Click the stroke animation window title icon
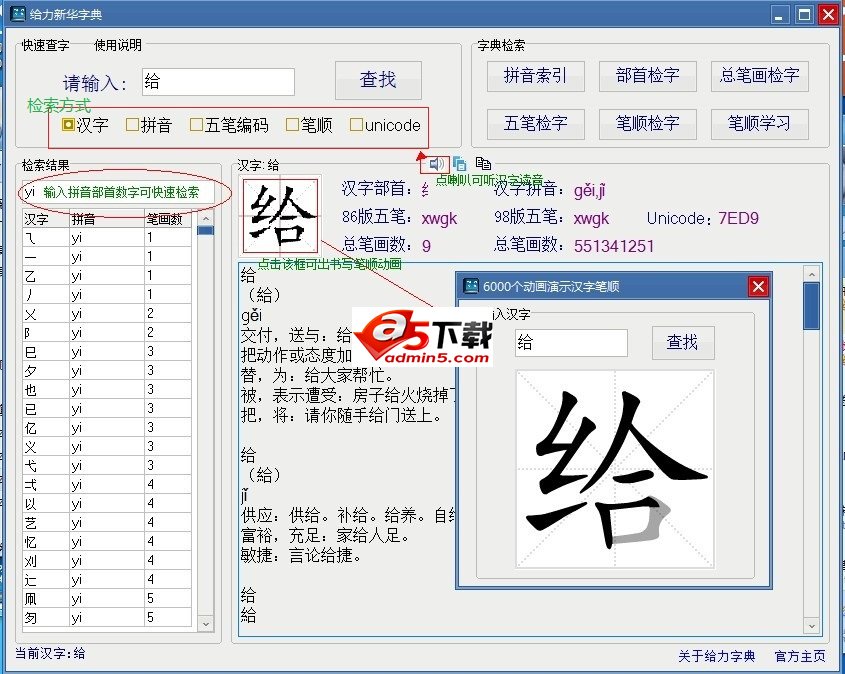 [470, 286]
